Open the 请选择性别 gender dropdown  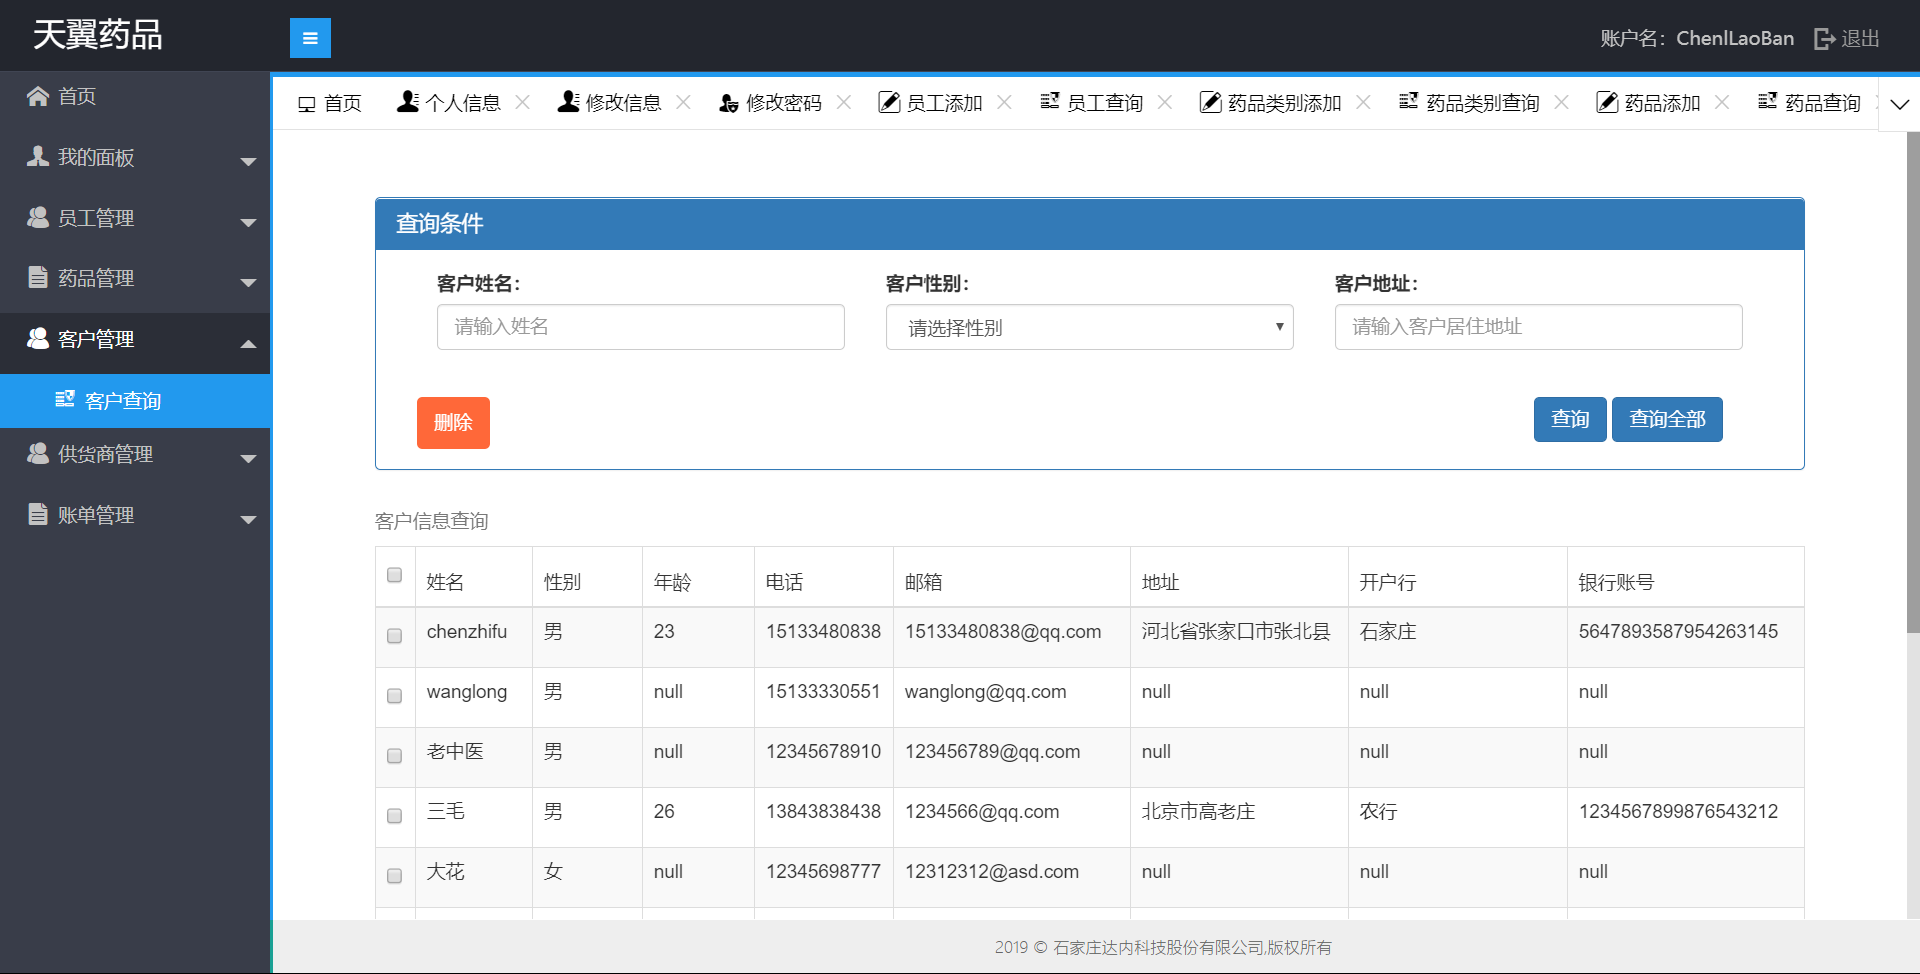(x=1089, y=327)
